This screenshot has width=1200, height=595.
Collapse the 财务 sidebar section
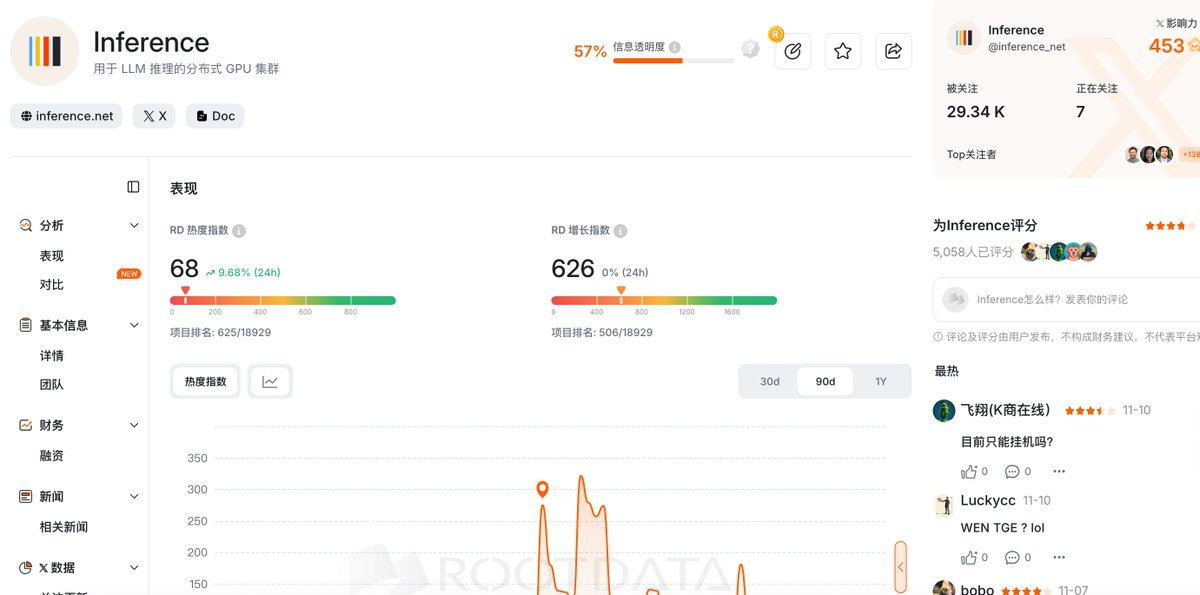pos(134,425)
